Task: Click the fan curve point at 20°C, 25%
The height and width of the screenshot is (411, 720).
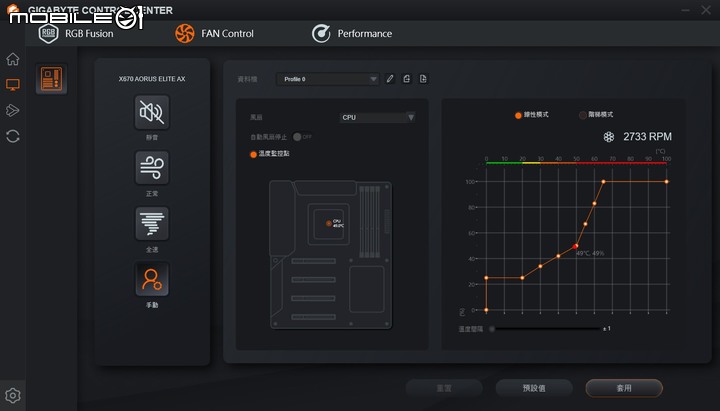Action: coord(523,278)
